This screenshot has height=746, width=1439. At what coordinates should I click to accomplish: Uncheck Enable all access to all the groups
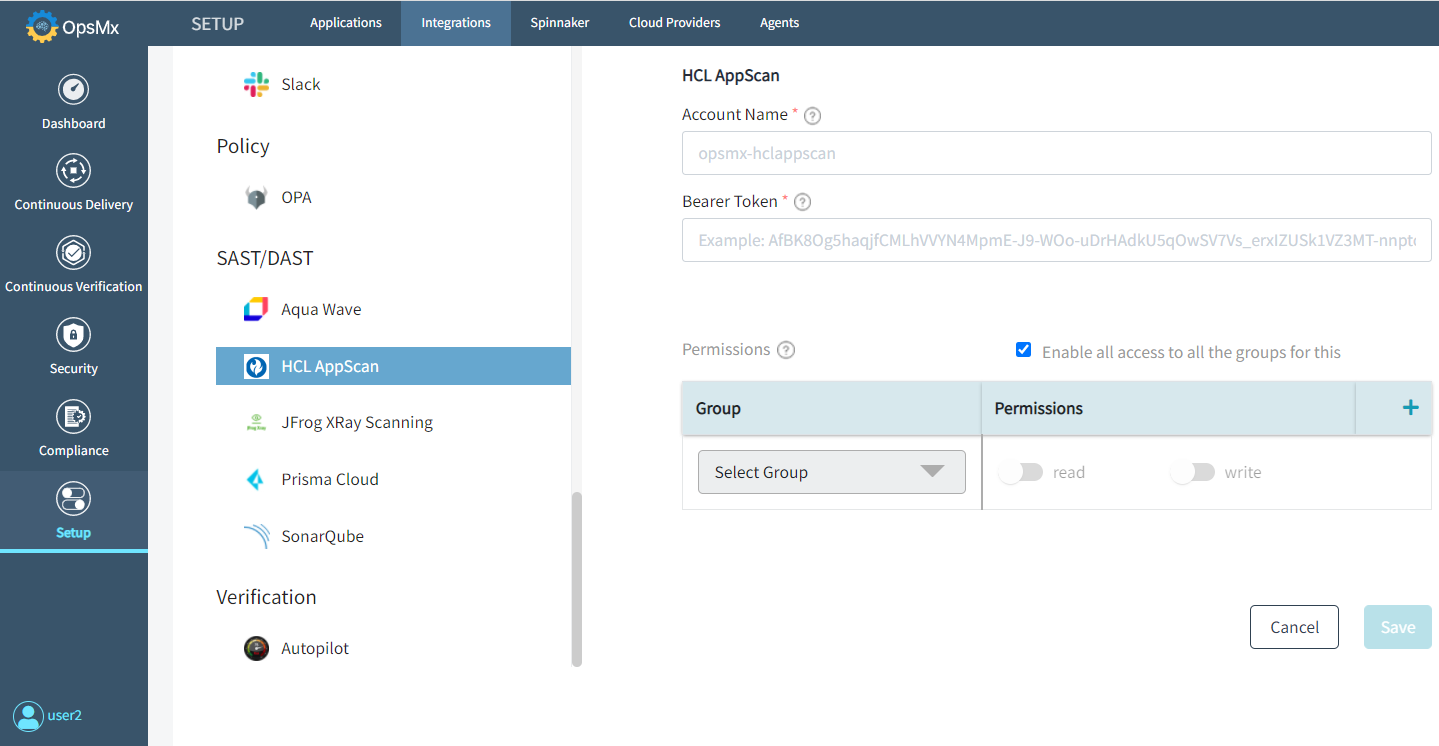pos(1023,350)
